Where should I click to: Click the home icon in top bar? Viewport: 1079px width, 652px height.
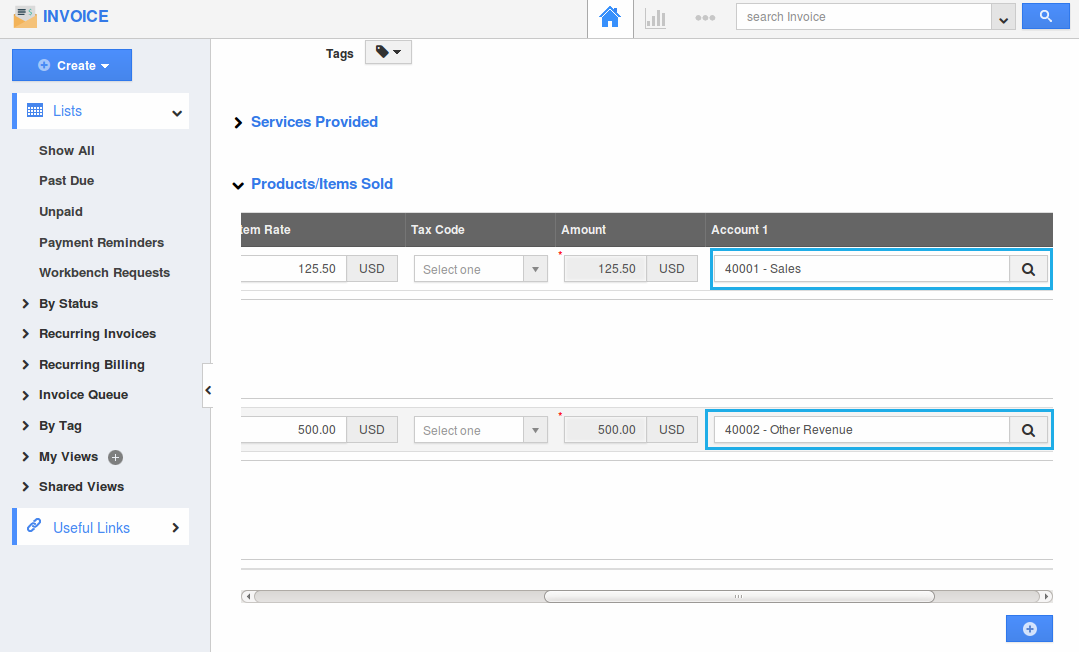tap(609, 16)
